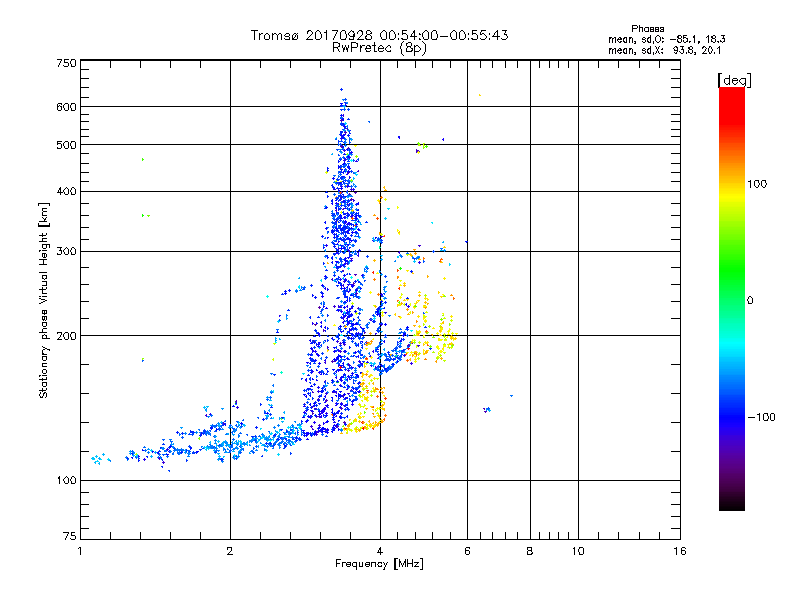Screen dimensions: 800x600
Task: Click the 'Stationary phase Virtual Height [km]' axis label
Action: [x=44, y=300]
